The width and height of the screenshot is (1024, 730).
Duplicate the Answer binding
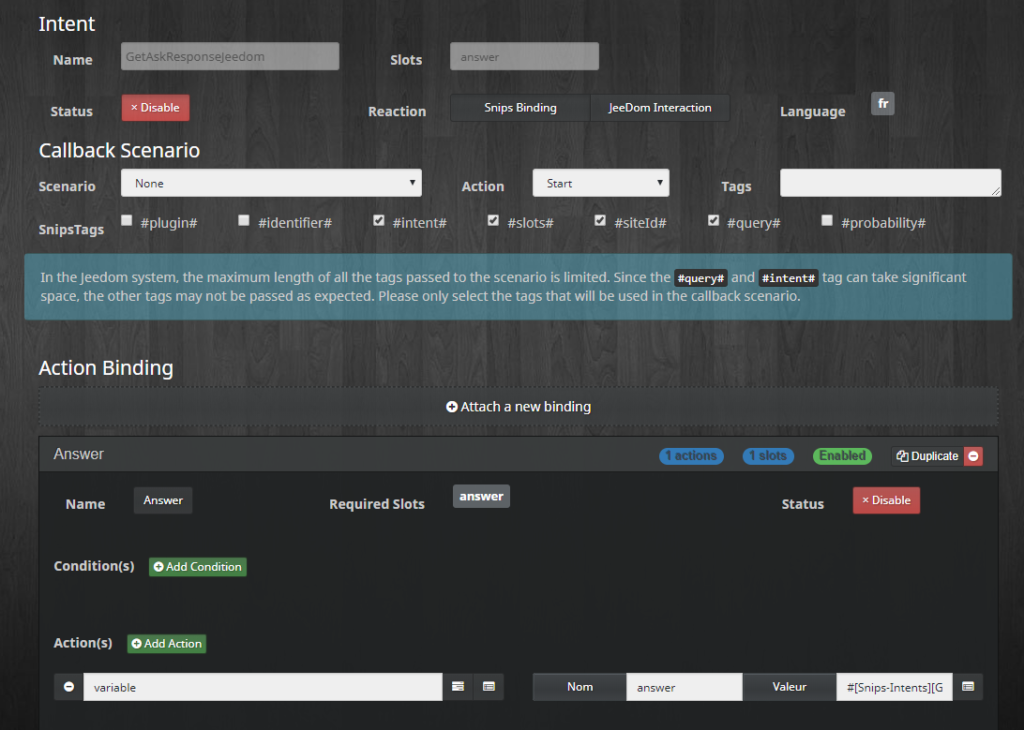(x=927, y=456)
